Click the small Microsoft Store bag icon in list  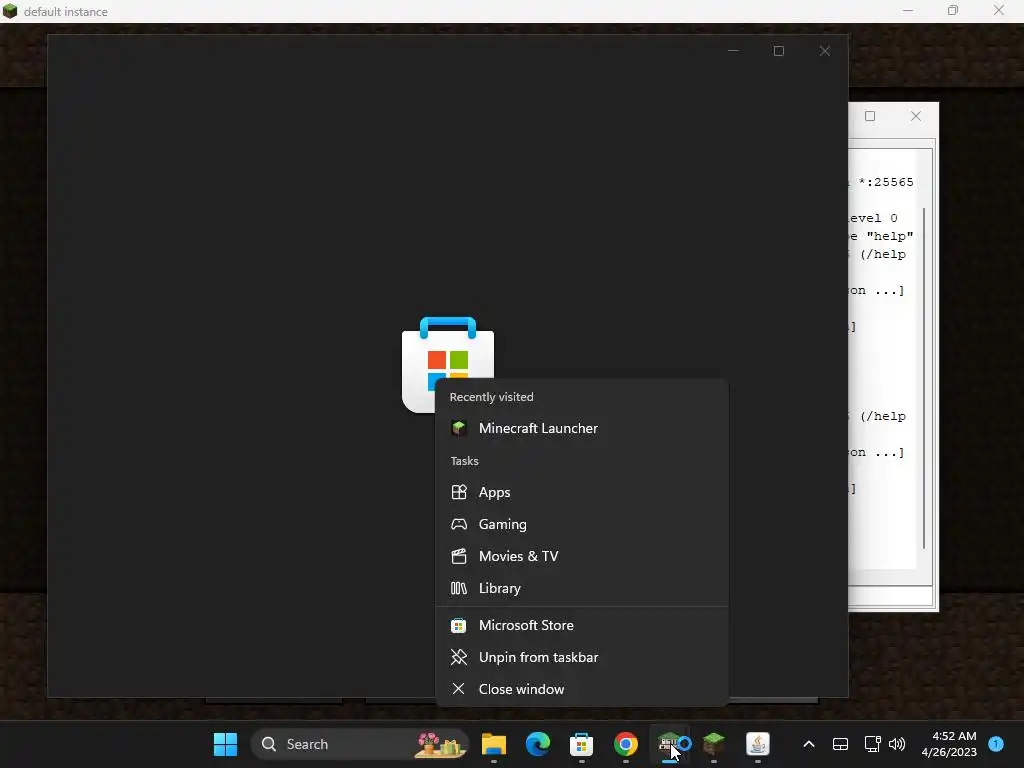pyautogui.click(x=458, y=626)
